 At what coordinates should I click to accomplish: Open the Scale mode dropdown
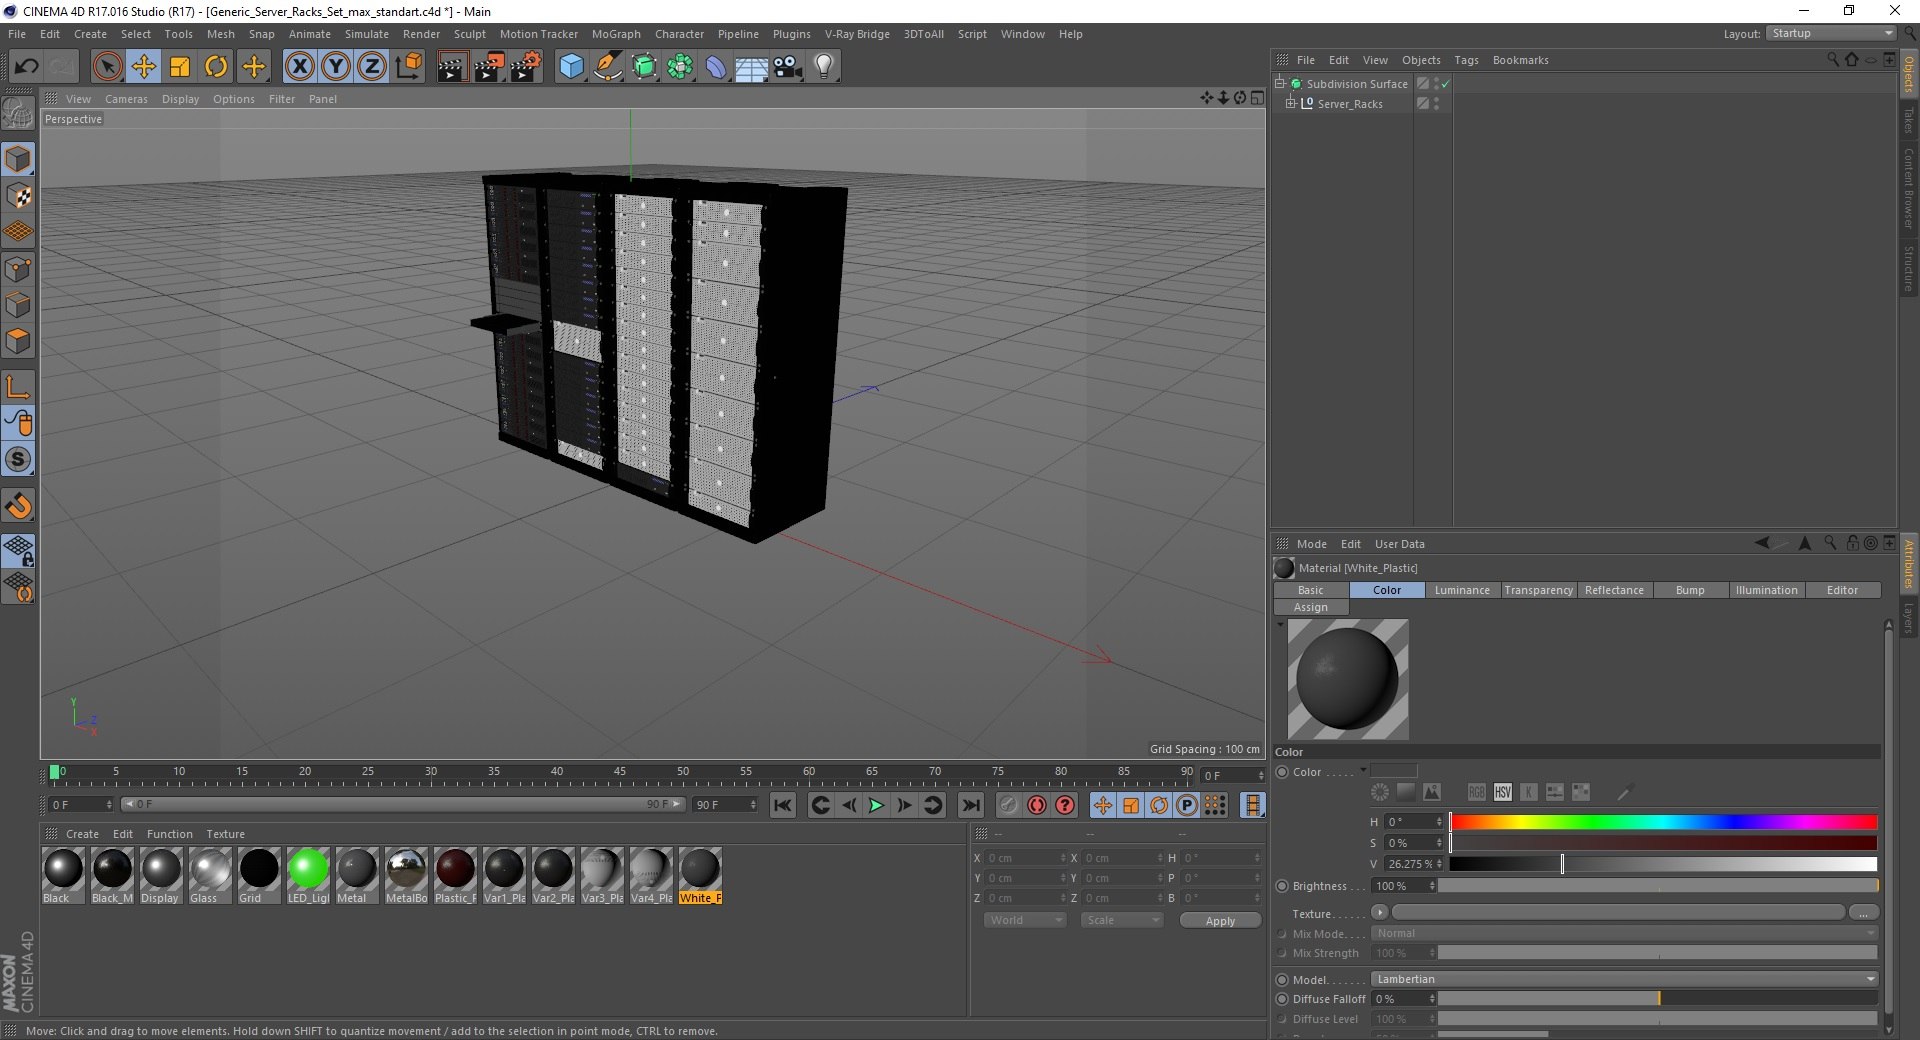pos(1122,920)
